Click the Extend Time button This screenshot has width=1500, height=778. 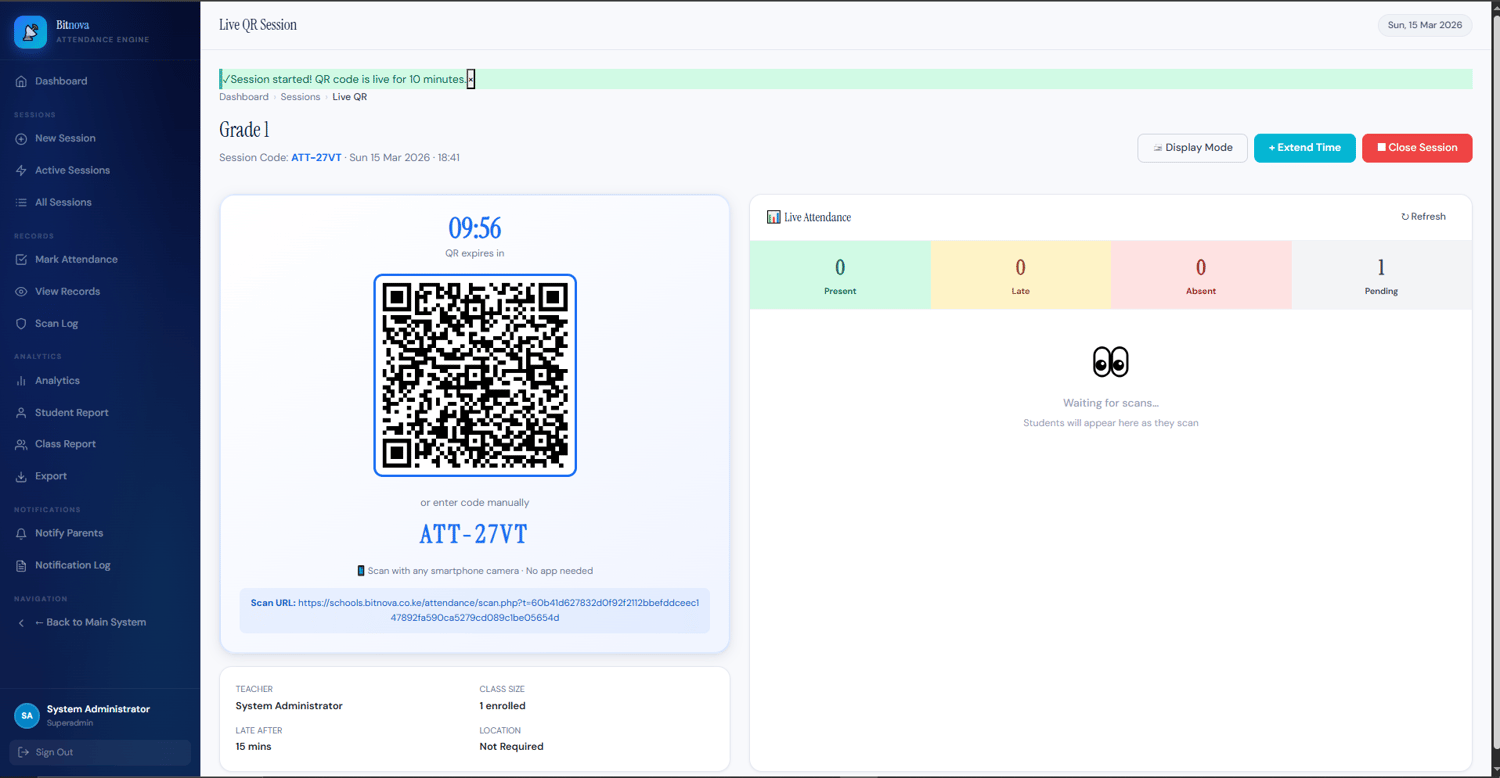[1305, 148]
